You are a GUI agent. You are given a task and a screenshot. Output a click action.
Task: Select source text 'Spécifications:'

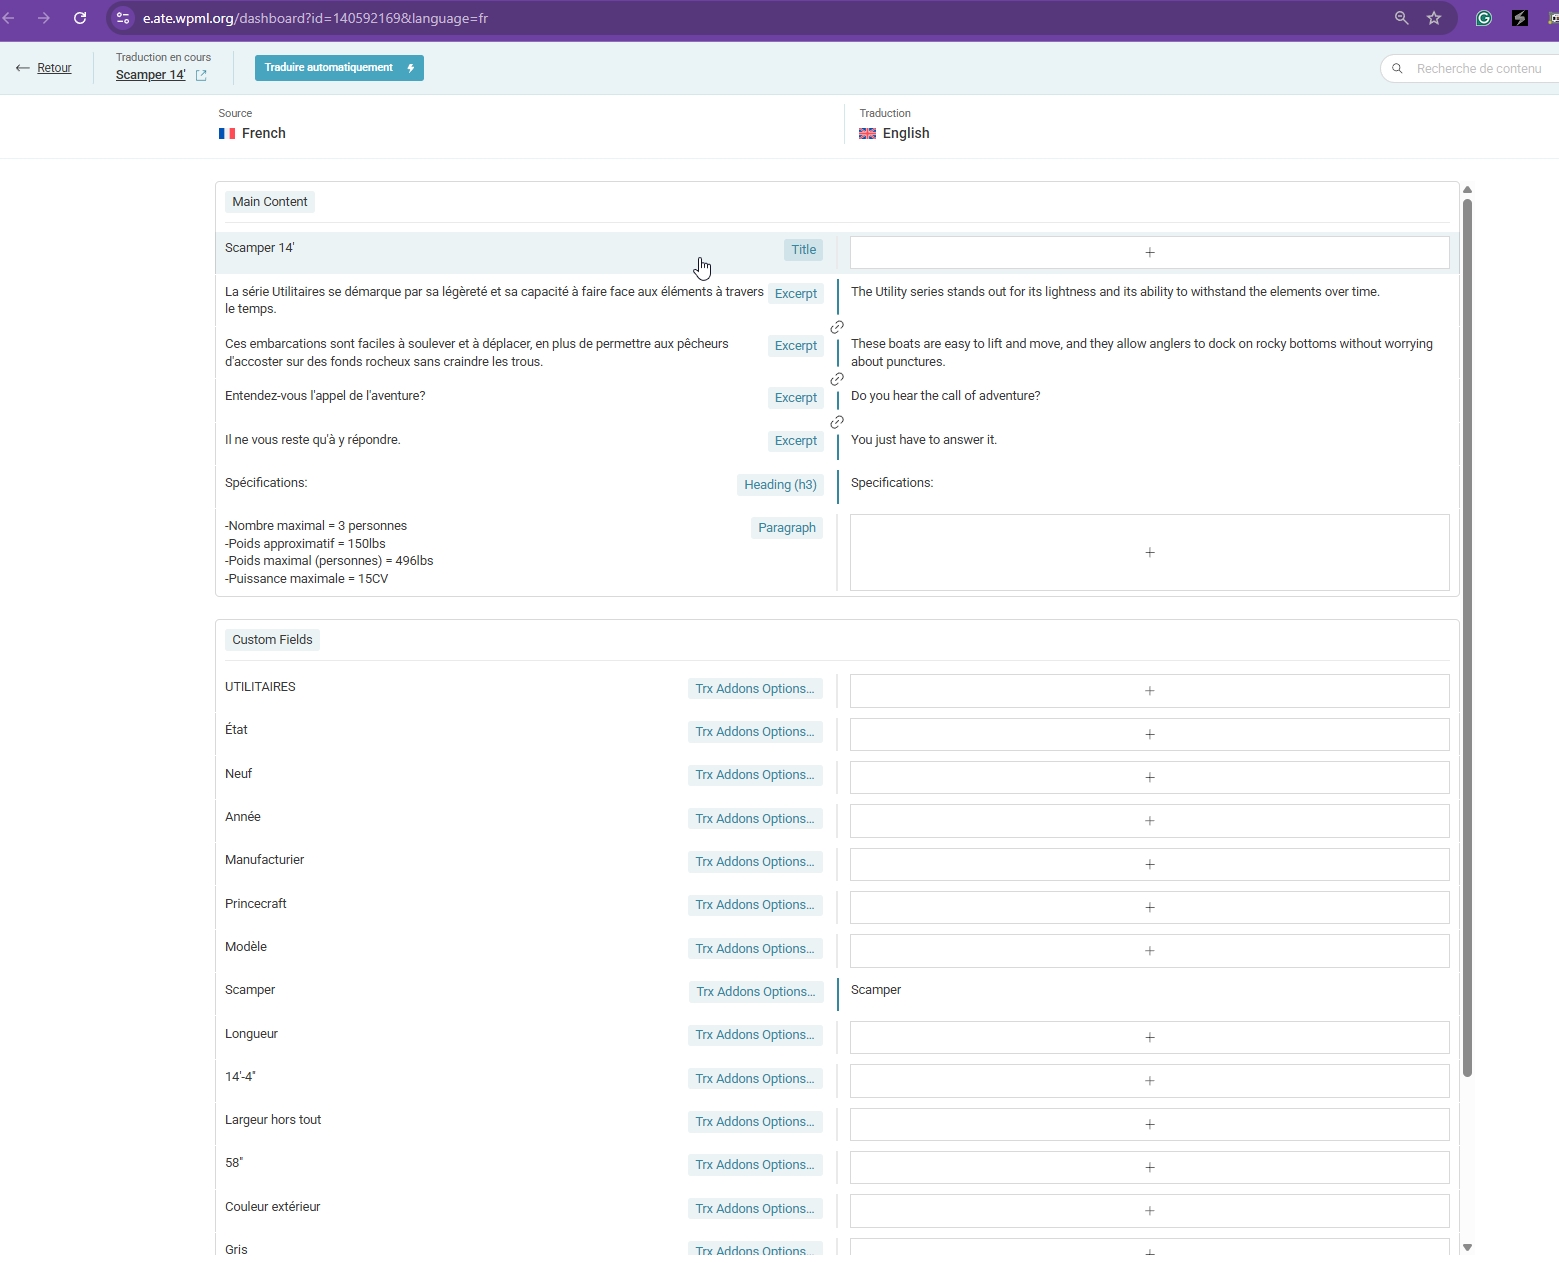coord(266,483)
